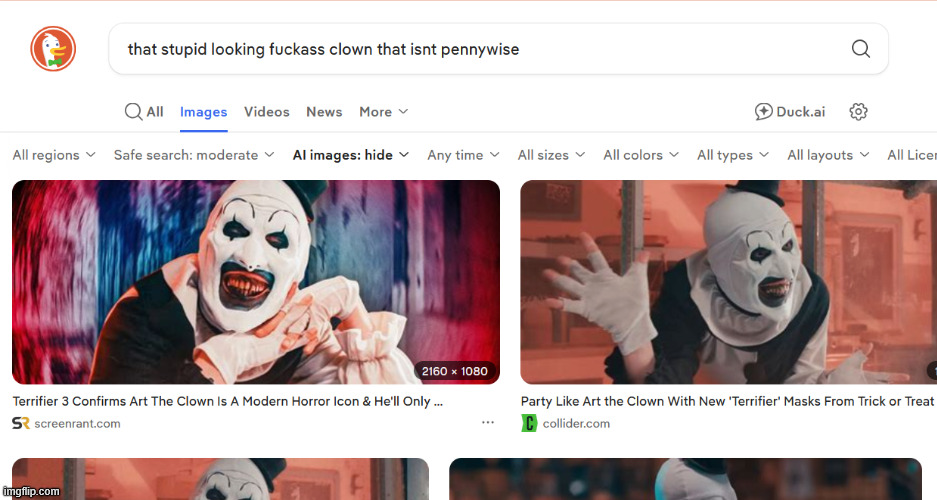The height and width of the screenshot is (500, 937).
Task: Open the All types filter
Action: click(733, 155)
